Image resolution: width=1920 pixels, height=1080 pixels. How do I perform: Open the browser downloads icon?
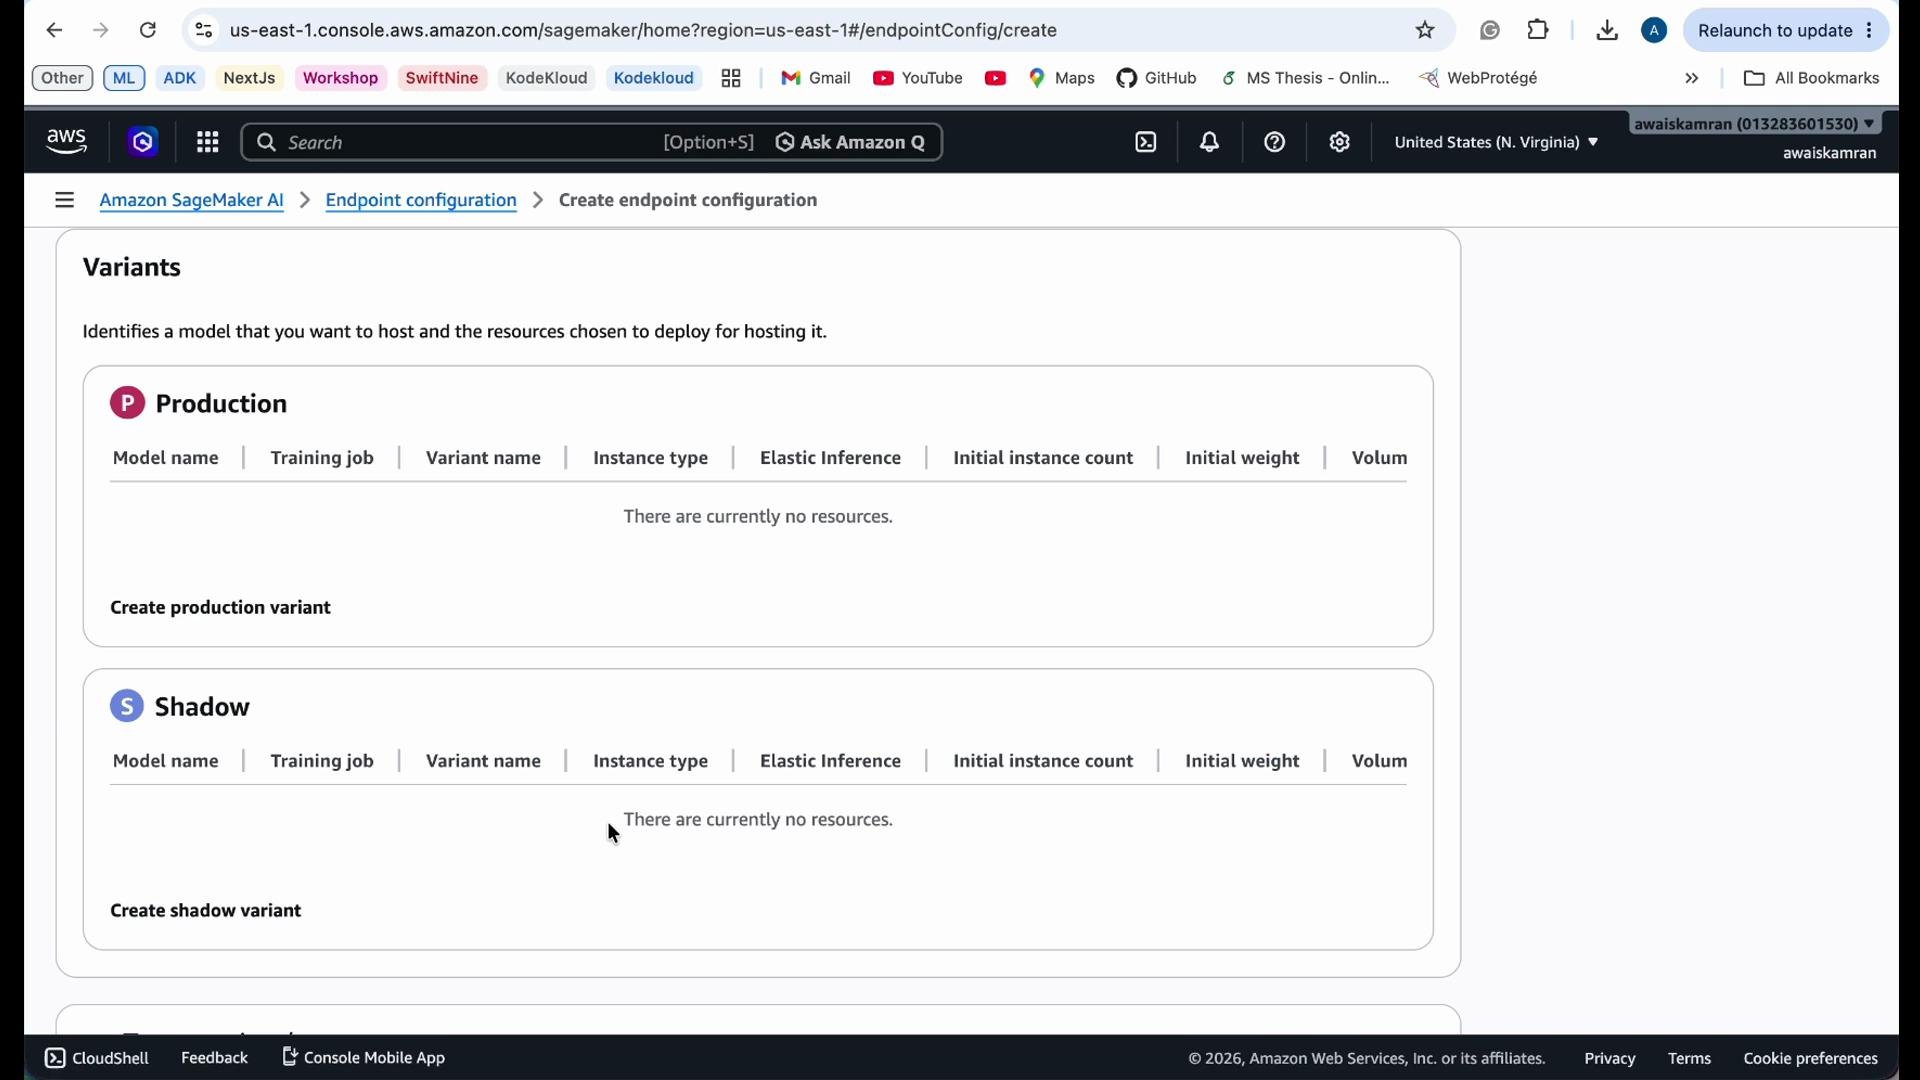[1607, 31]
